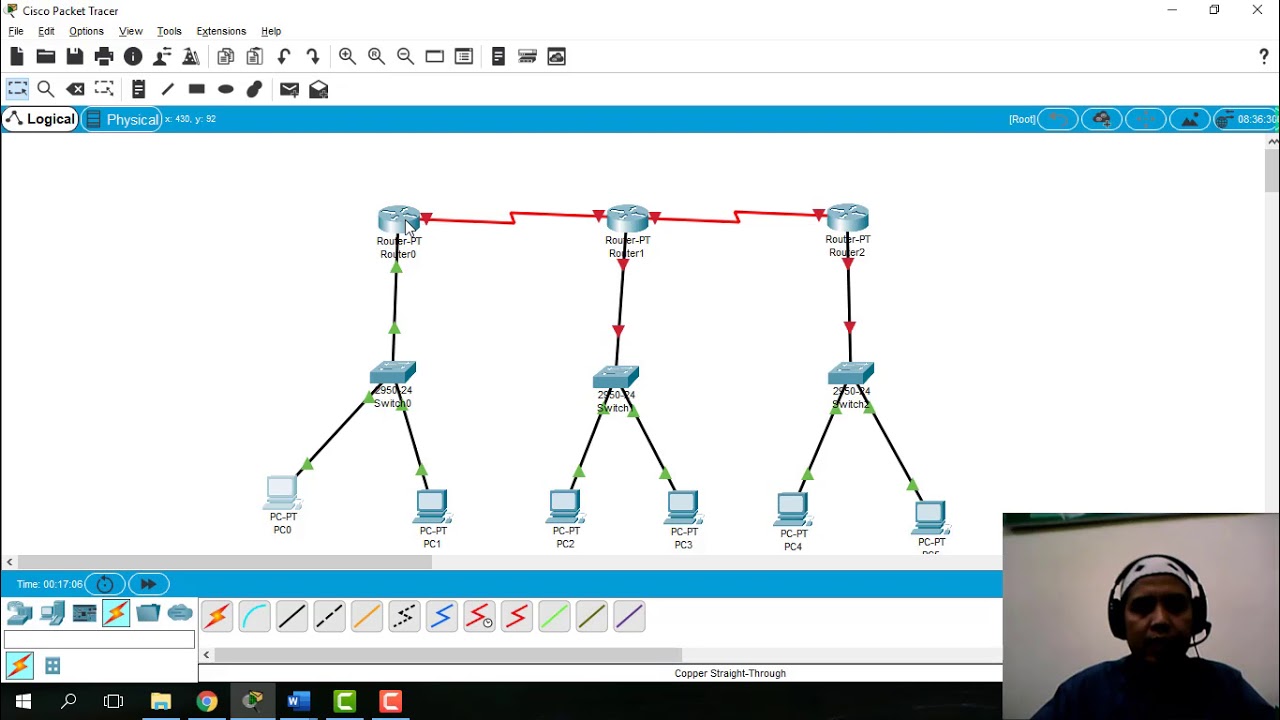
Task: Open custom devices dialog icon
Action: [463, 57]
